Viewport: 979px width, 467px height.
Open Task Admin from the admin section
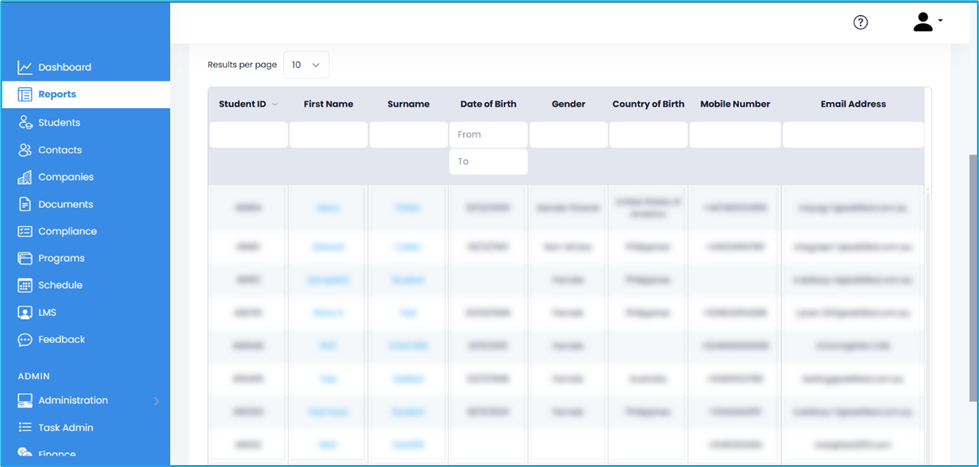(x=66, y=427)
